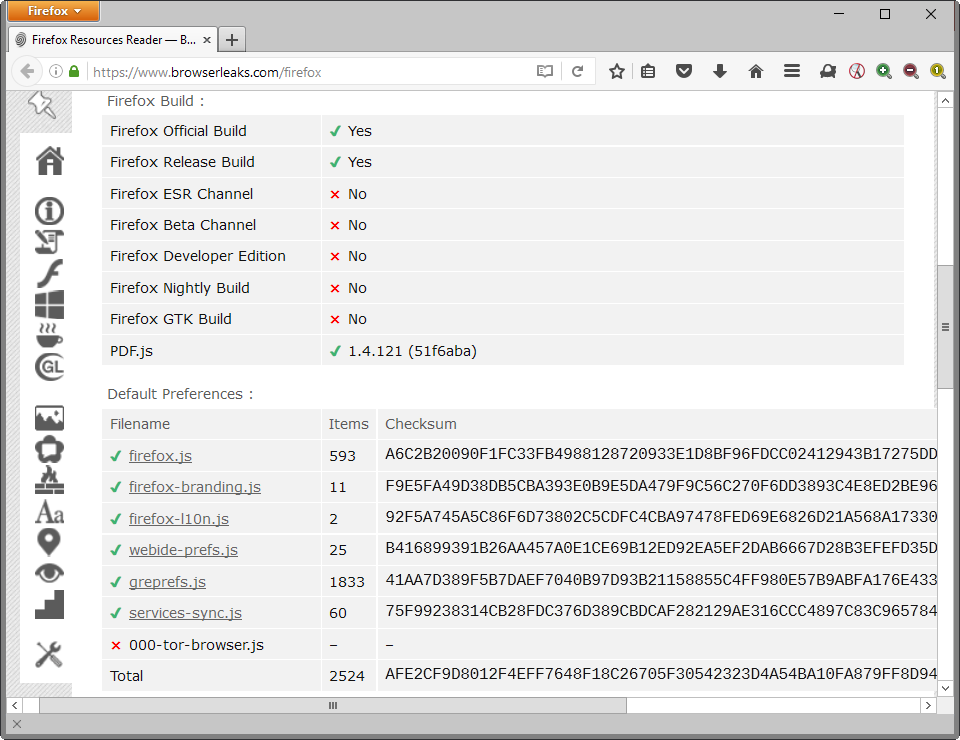
Task: Click vertical scrollbar up arrow
Action: pyautogui.click(x=945, y=100)
